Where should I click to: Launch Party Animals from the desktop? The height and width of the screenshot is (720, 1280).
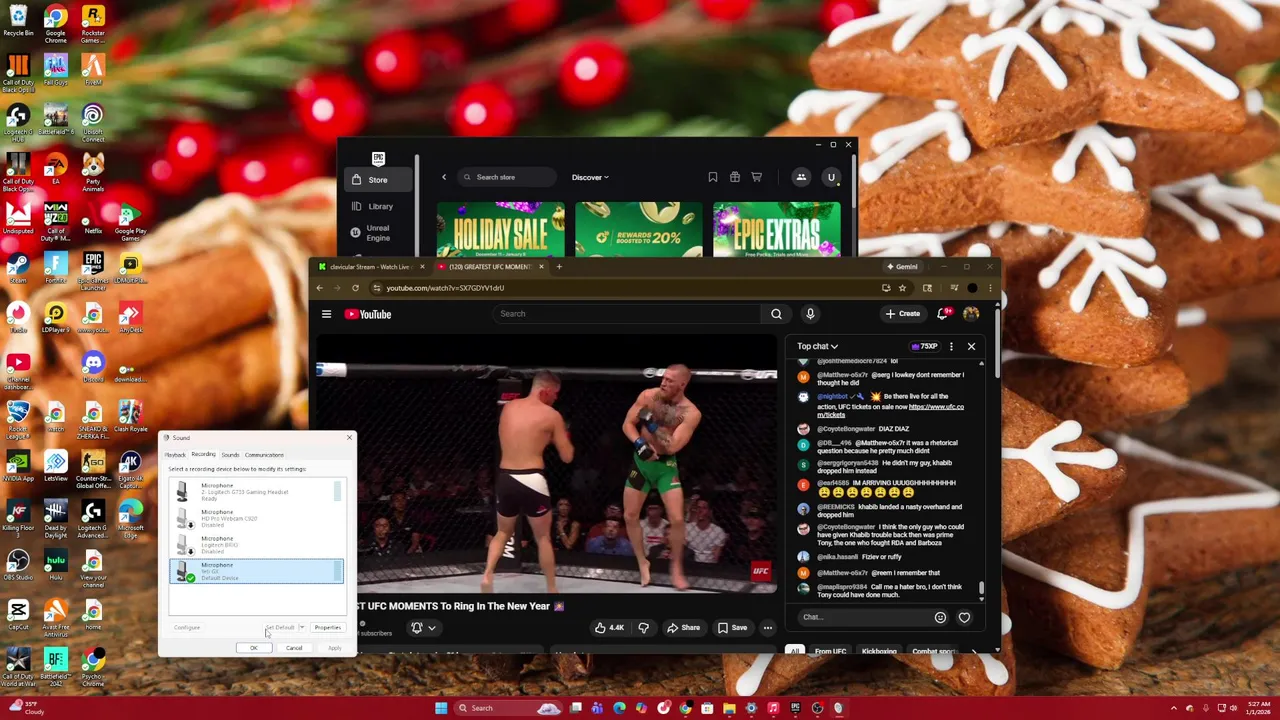click(x=92, y=172)
